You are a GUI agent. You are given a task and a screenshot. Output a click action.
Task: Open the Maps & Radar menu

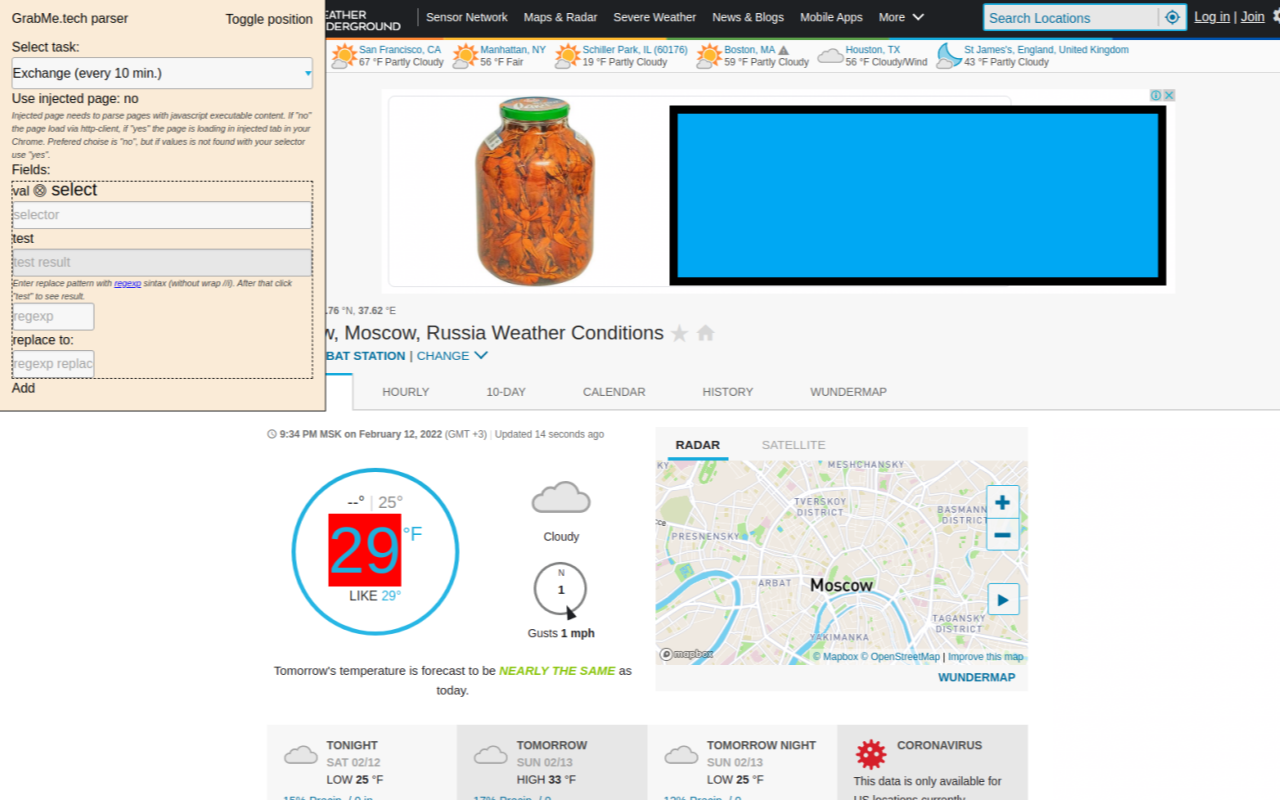(560, 17)
